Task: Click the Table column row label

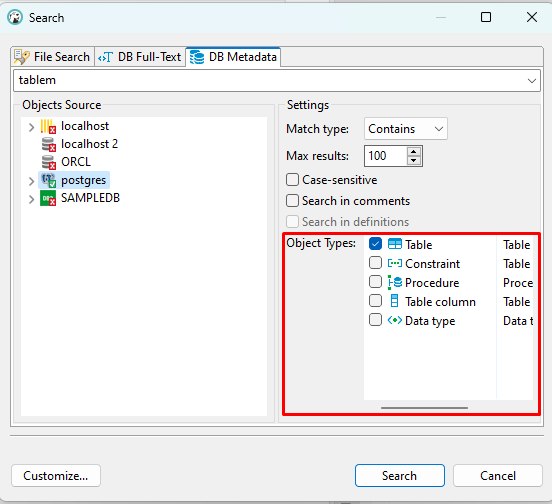Action: (440, 302)
